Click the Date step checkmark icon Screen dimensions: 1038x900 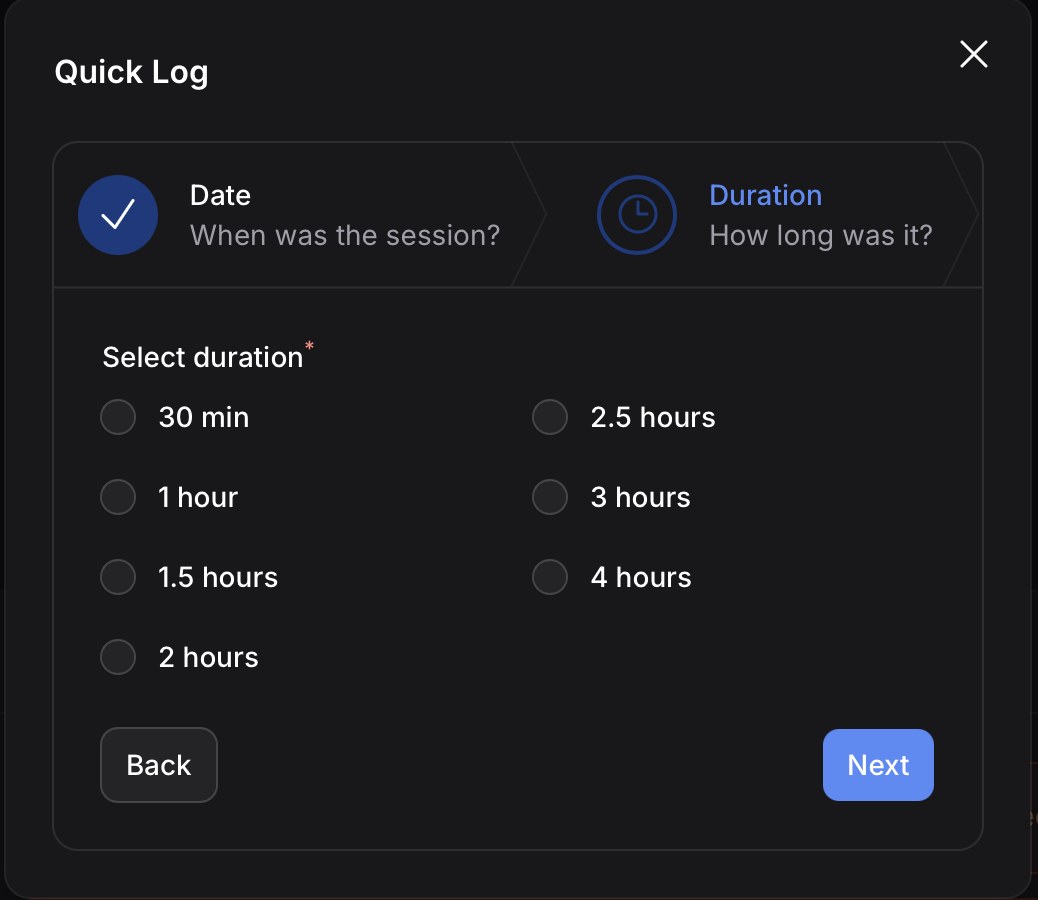pyautogui.click(x=118, y=214)
